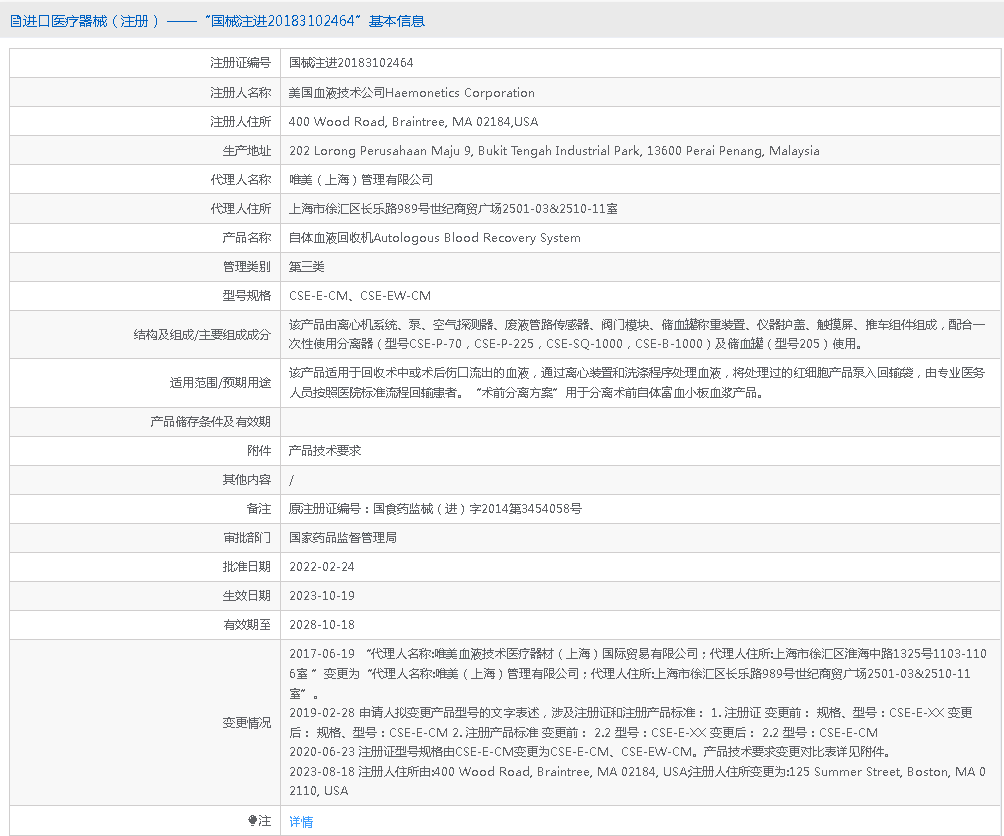Click the agent address on 长乐路989号
The height and width of the screenshot is (836, 1004).
453,209
